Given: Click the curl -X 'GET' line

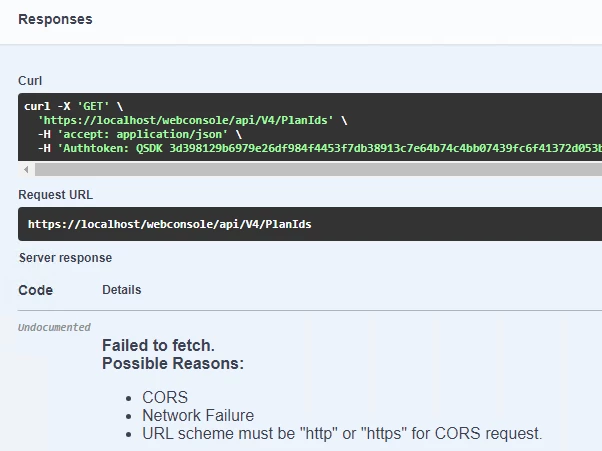Looking at the screenshot, I should click(x=75, y=106).
